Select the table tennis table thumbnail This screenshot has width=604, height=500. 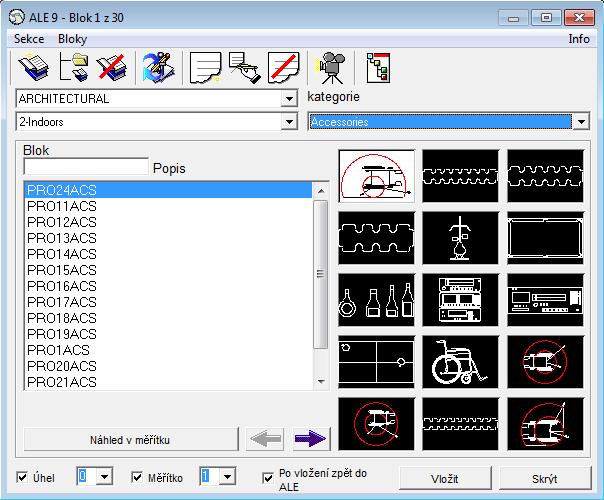click(x=376, y=362)
